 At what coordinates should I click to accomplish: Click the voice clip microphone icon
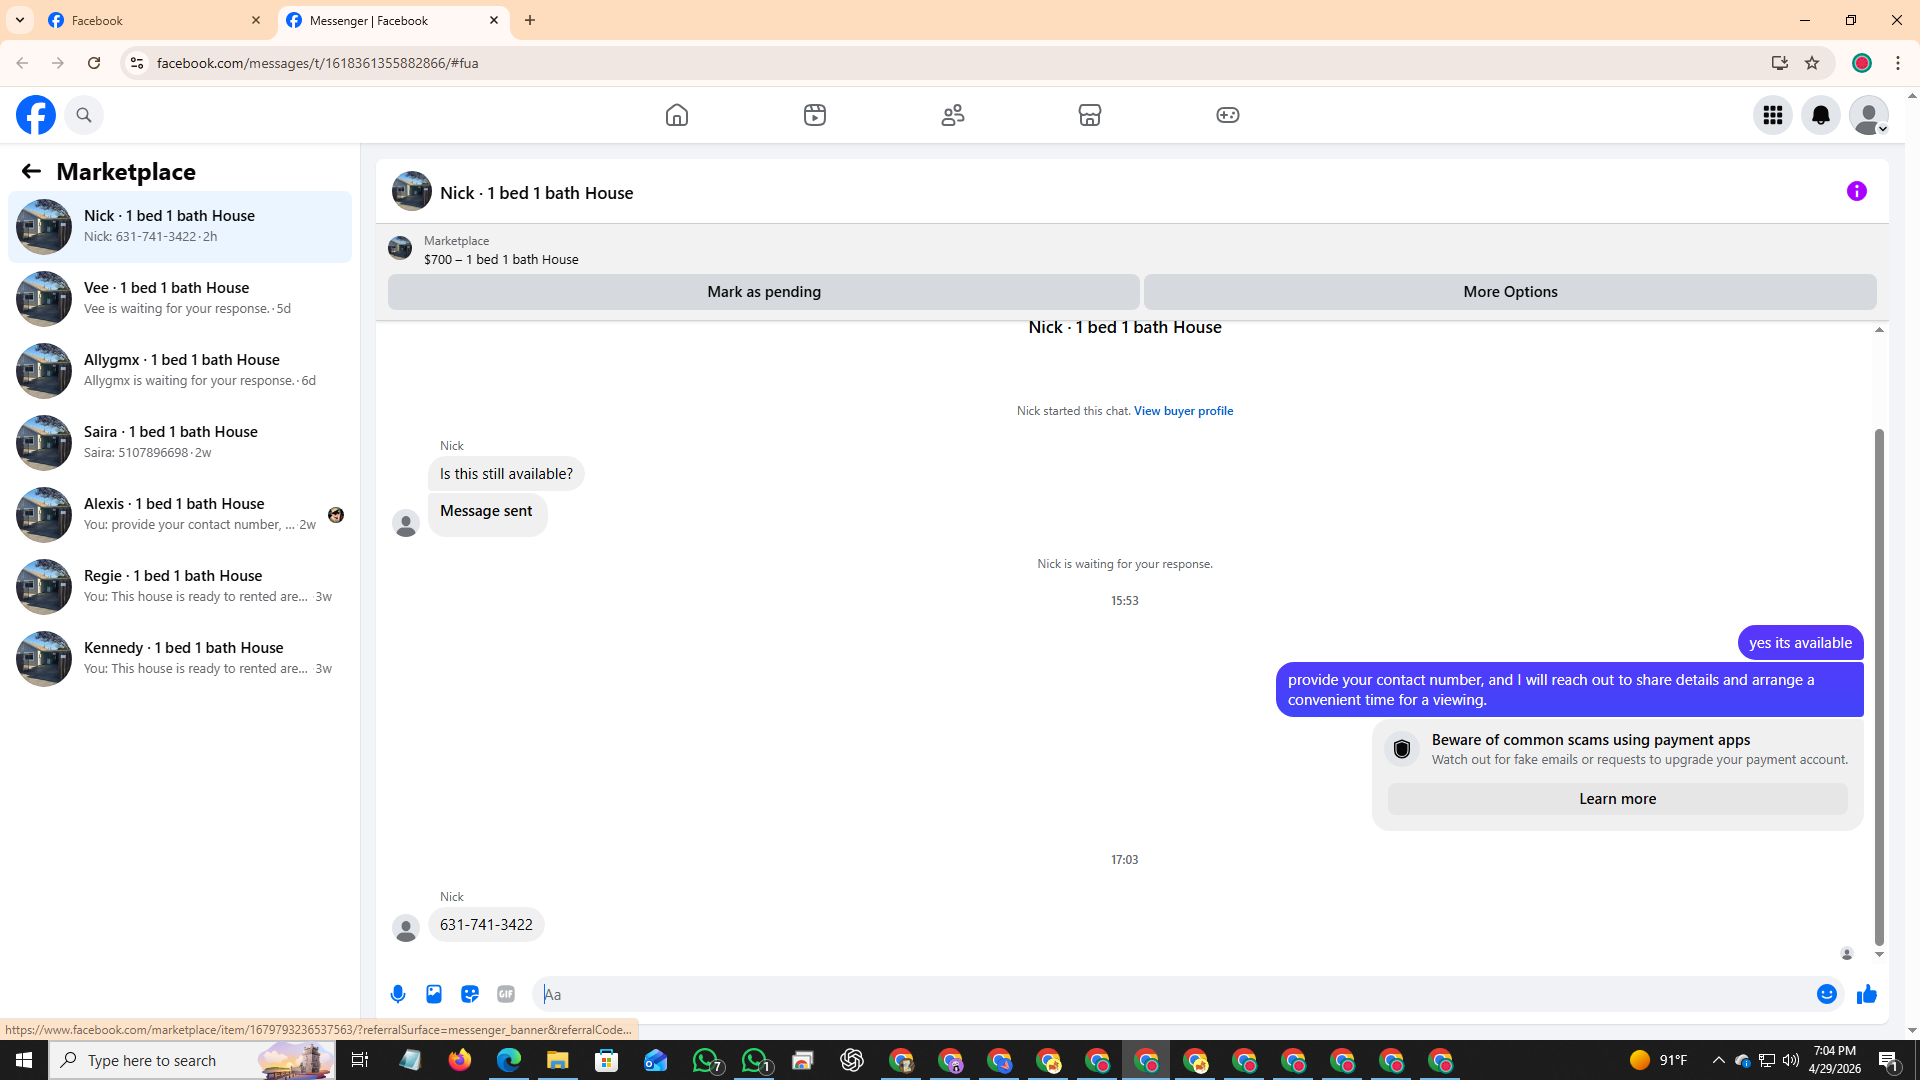398,994
